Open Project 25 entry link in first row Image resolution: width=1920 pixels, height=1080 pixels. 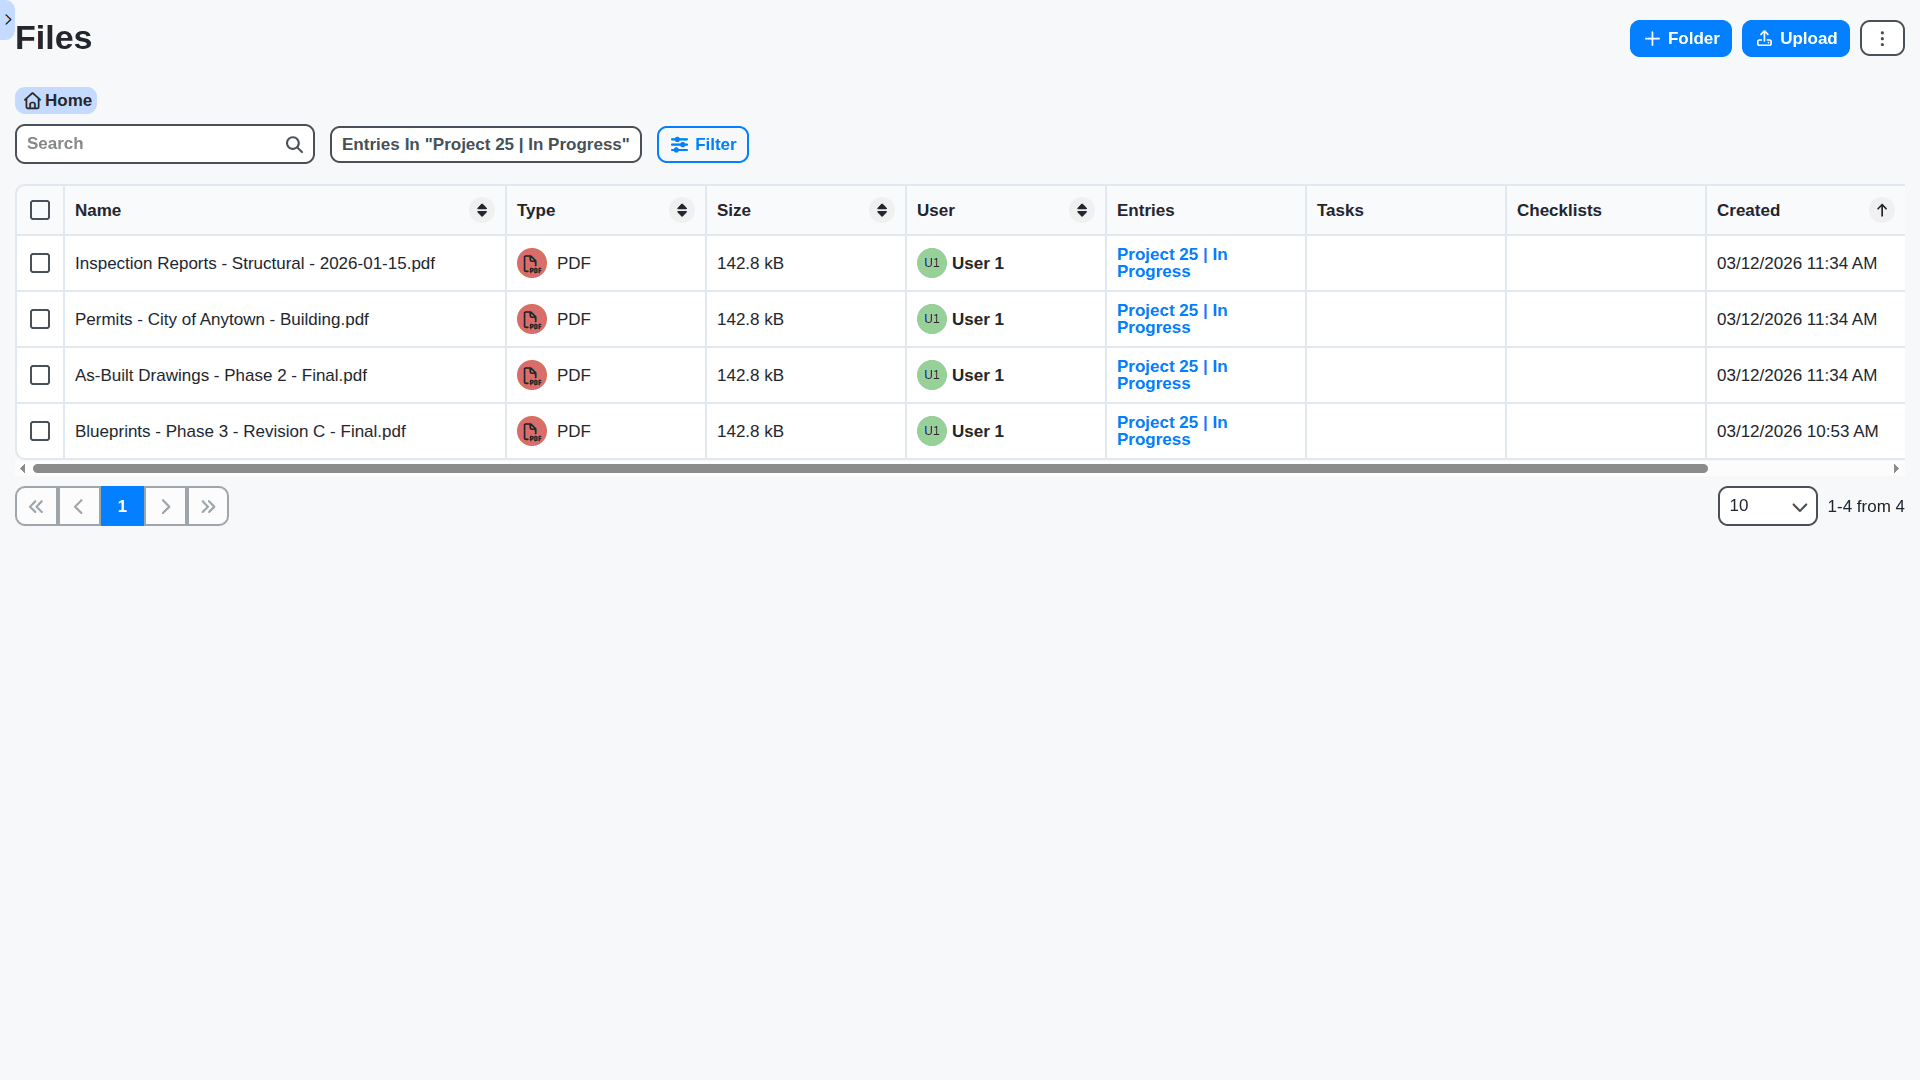click(x=1171, y=264)
